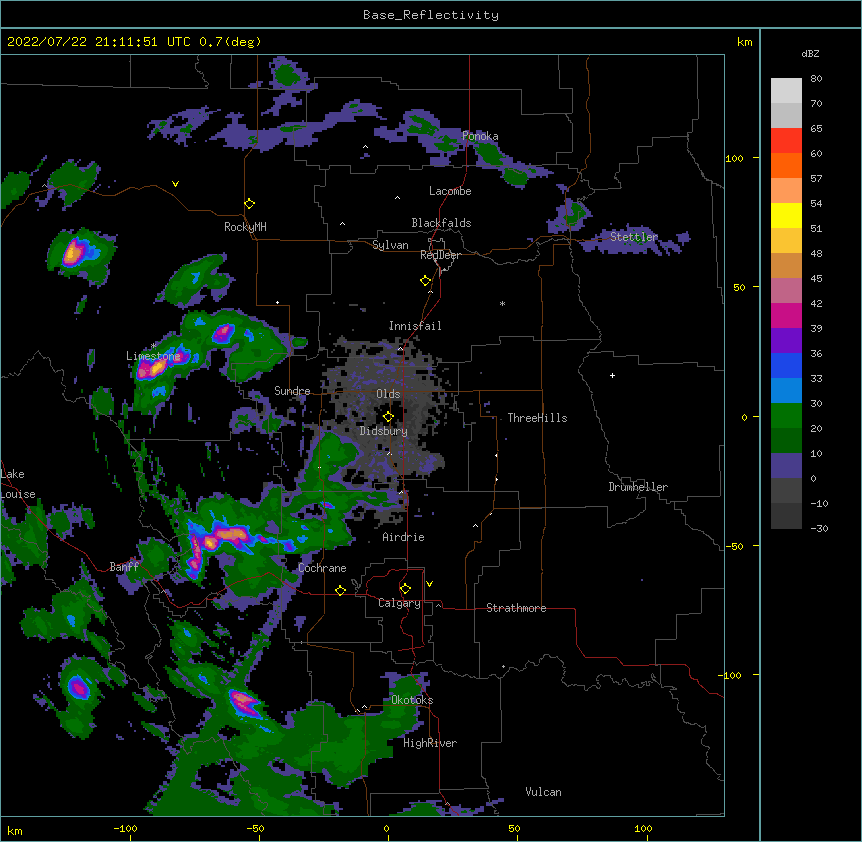Pick the white 70-80 dBZ legend swatch
This screenshot has height=842, width=862.
click(x=786, y=91)
